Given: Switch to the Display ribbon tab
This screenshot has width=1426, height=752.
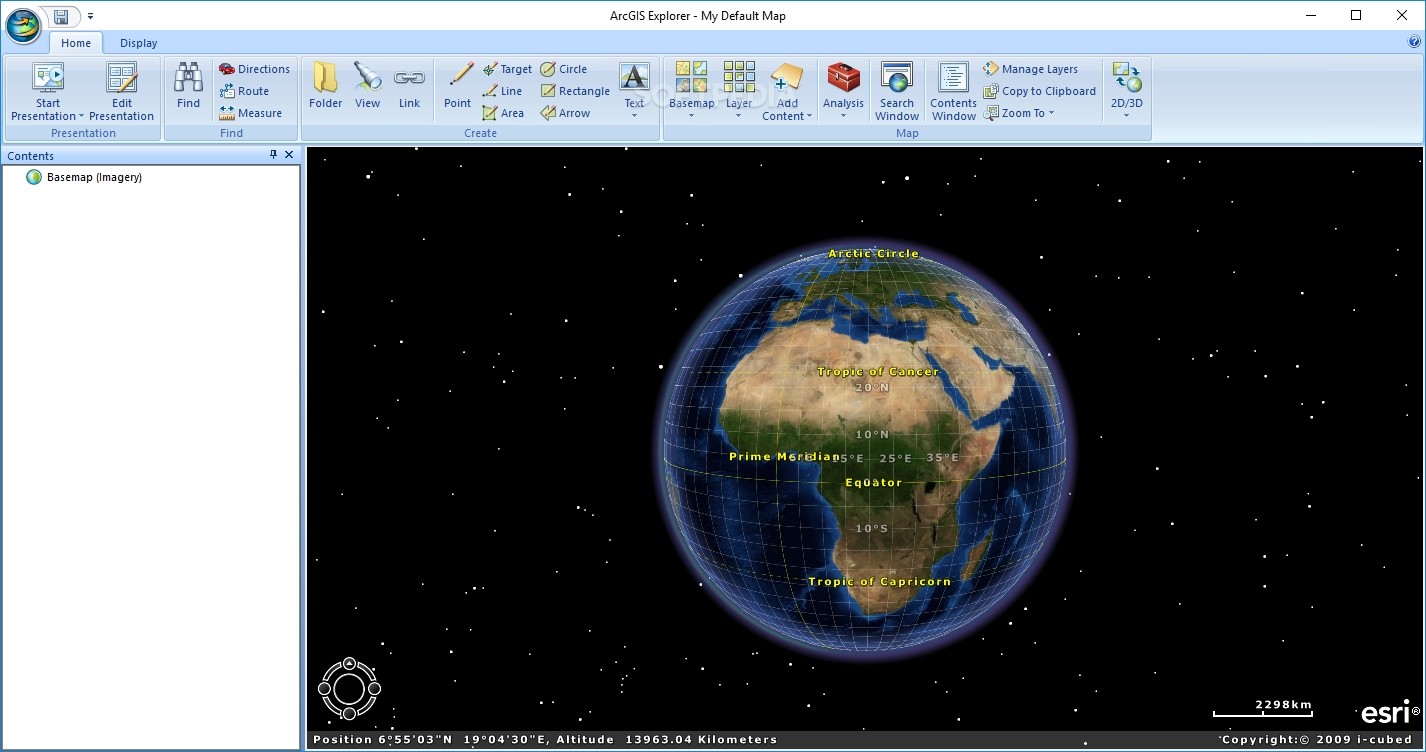Looking at the screenshot, I should coord(138,43).
